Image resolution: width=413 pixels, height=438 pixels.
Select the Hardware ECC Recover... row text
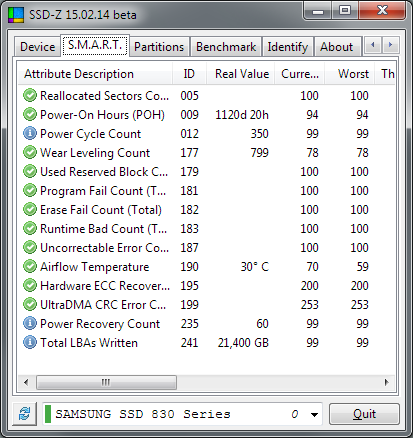105,286
